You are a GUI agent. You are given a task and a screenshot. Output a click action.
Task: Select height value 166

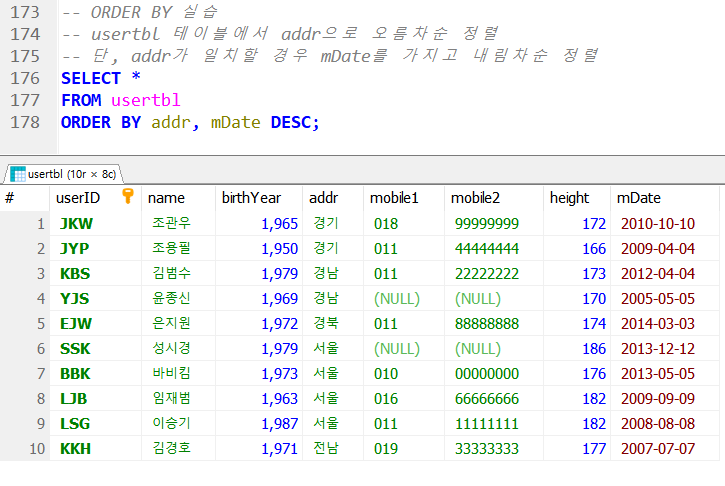tap(594, 249)
